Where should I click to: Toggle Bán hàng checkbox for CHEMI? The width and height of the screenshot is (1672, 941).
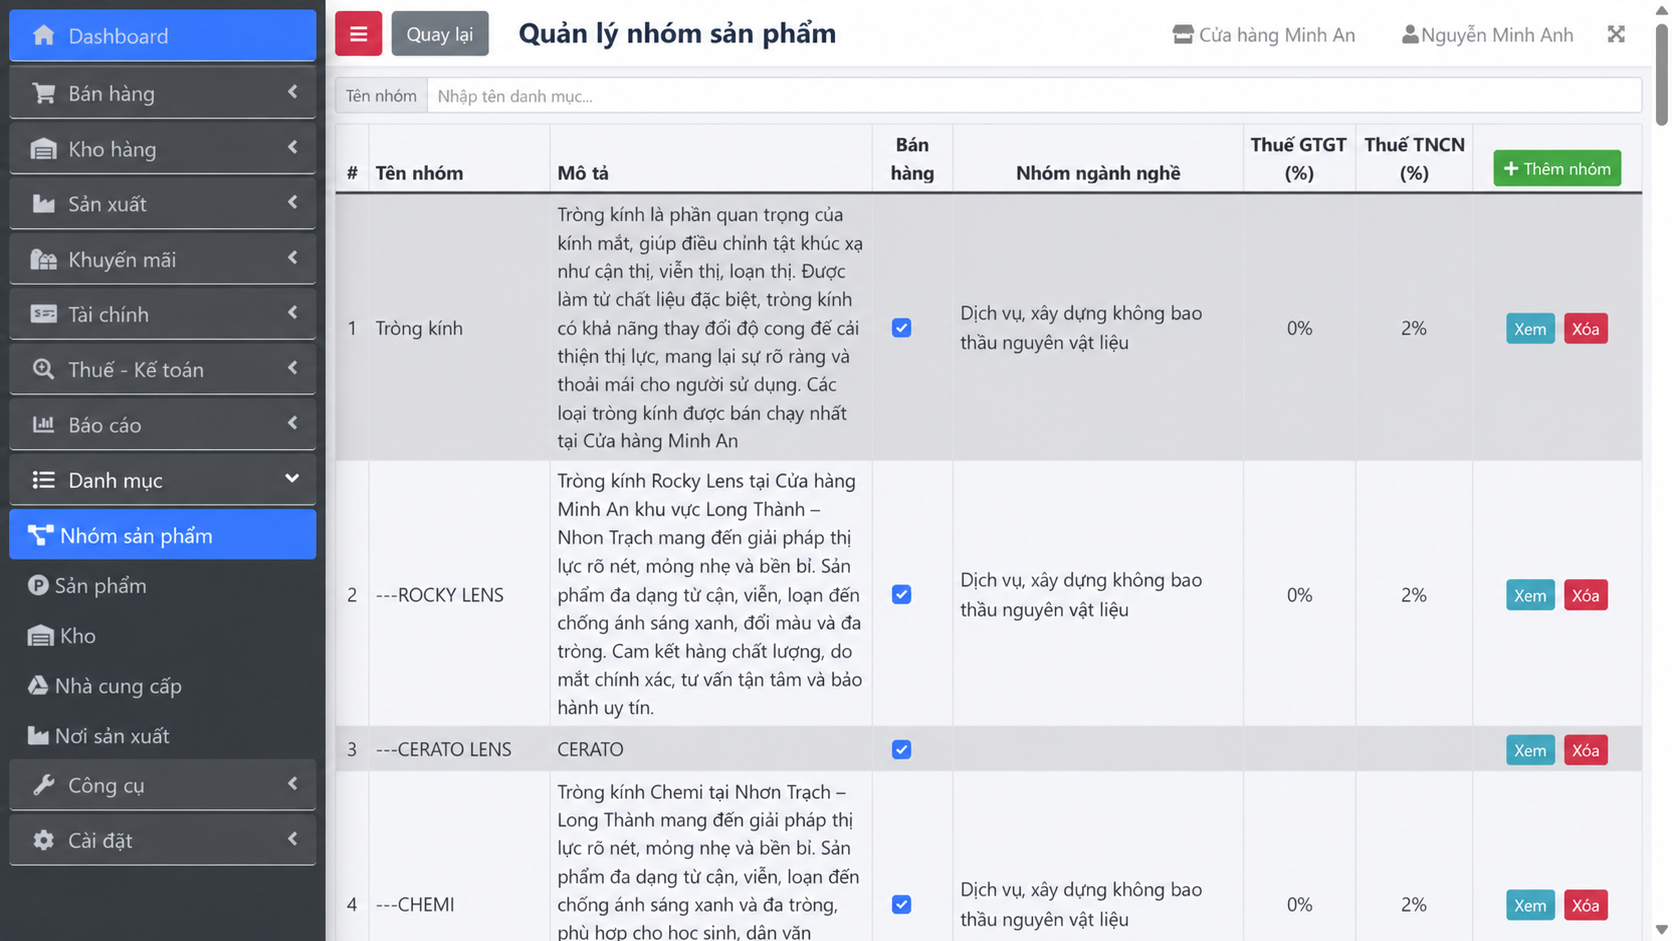point(901,905)
